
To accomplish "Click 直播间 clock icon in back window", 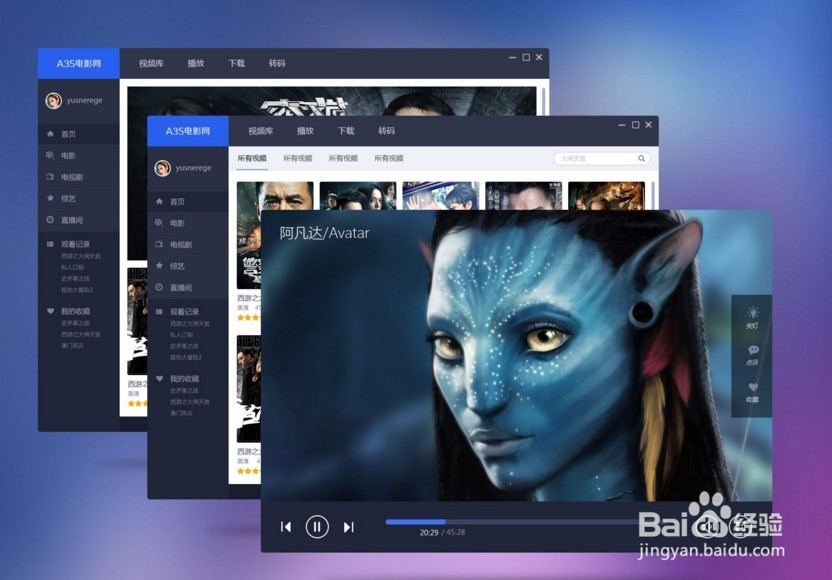I will point(50,220).
